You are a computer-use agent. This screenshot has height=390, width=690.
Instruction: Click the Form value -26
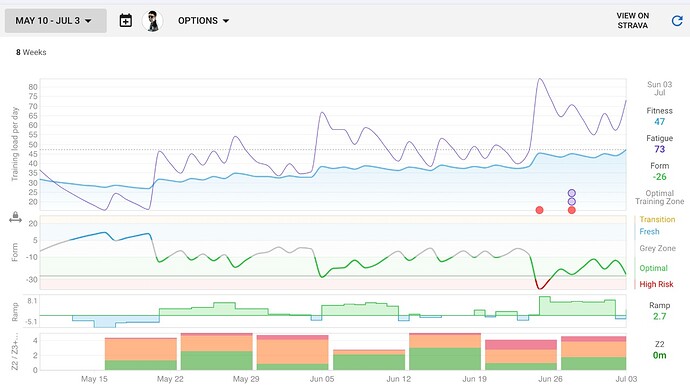tap(659, 177)
